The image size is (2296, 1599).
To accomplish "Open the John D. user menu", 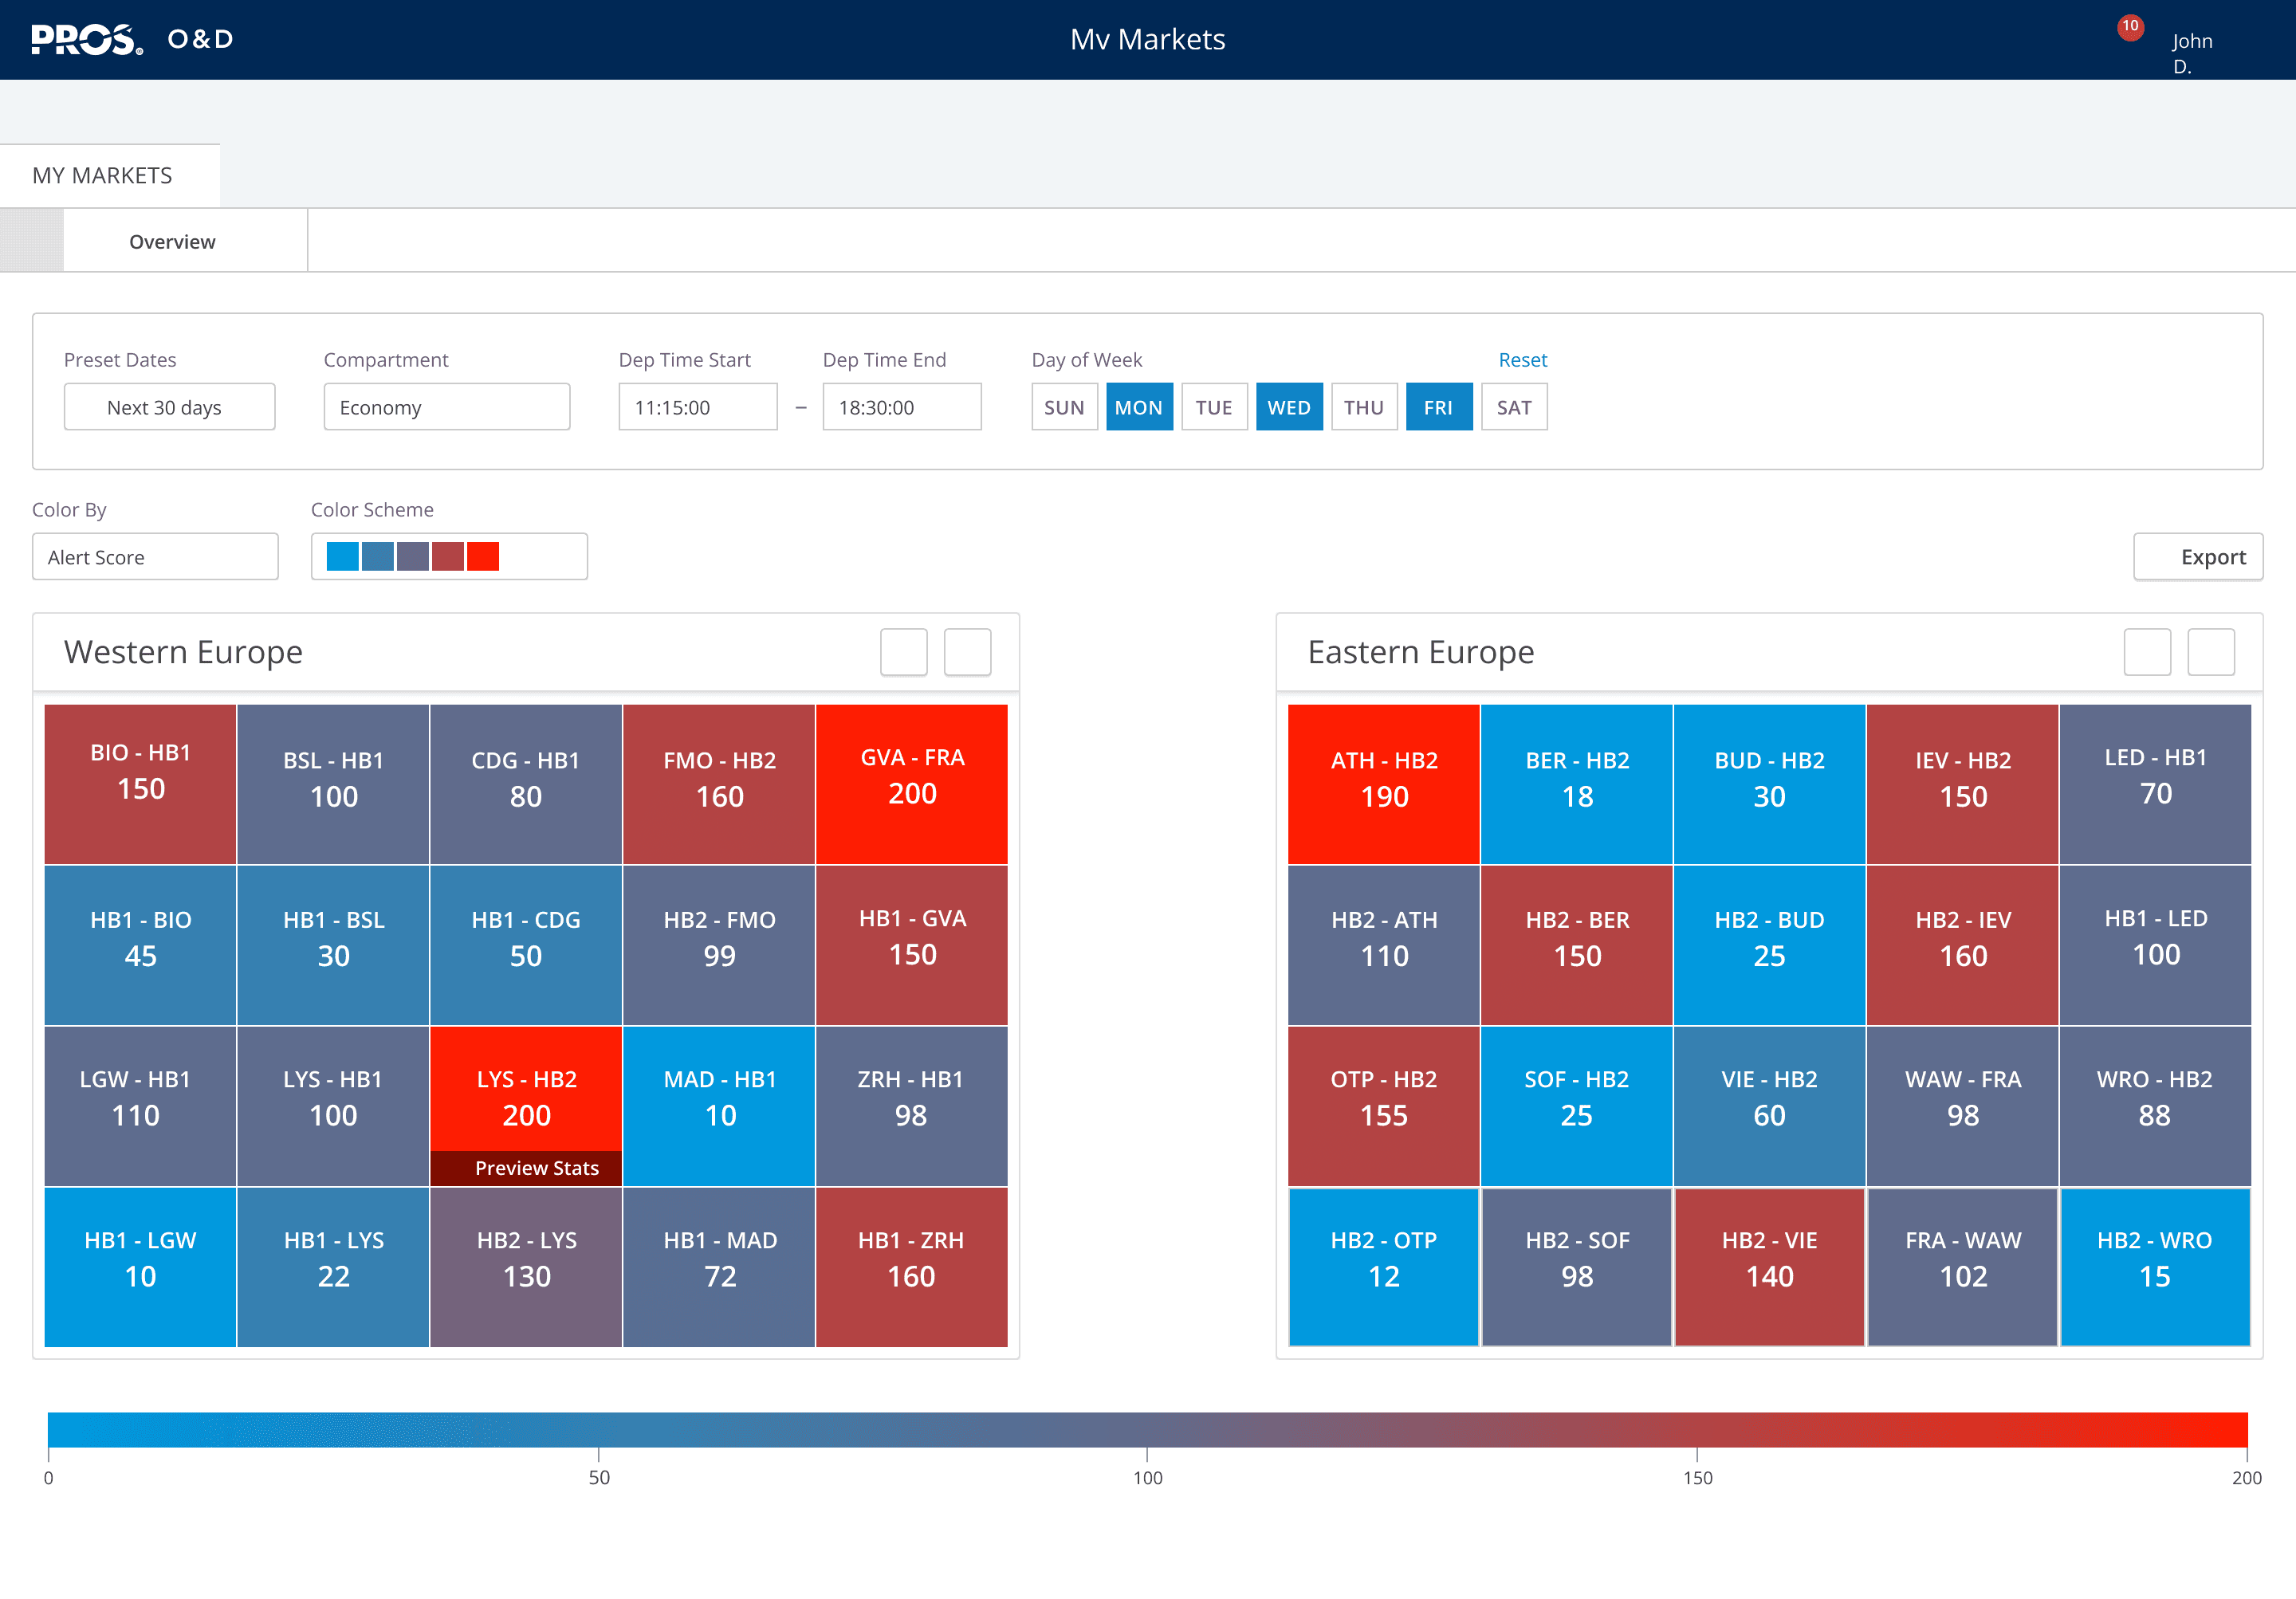I will click(x=2191, y=52).
